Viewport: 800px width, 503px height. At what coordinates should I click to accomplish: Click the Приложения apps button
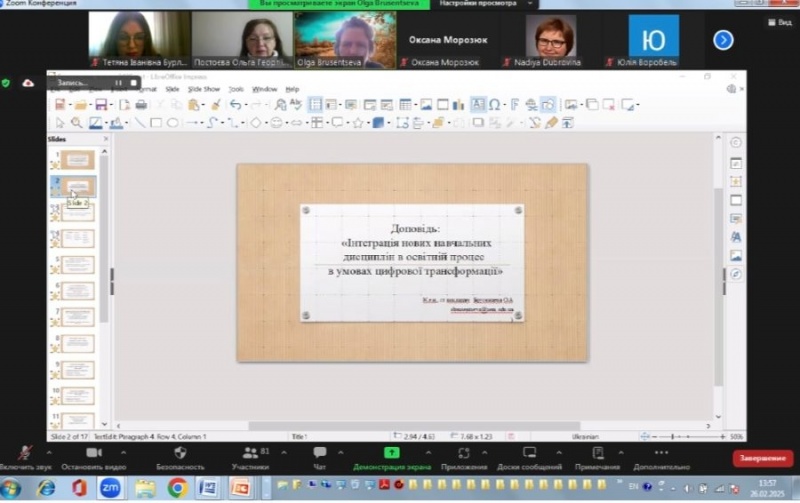coord(463,455)
